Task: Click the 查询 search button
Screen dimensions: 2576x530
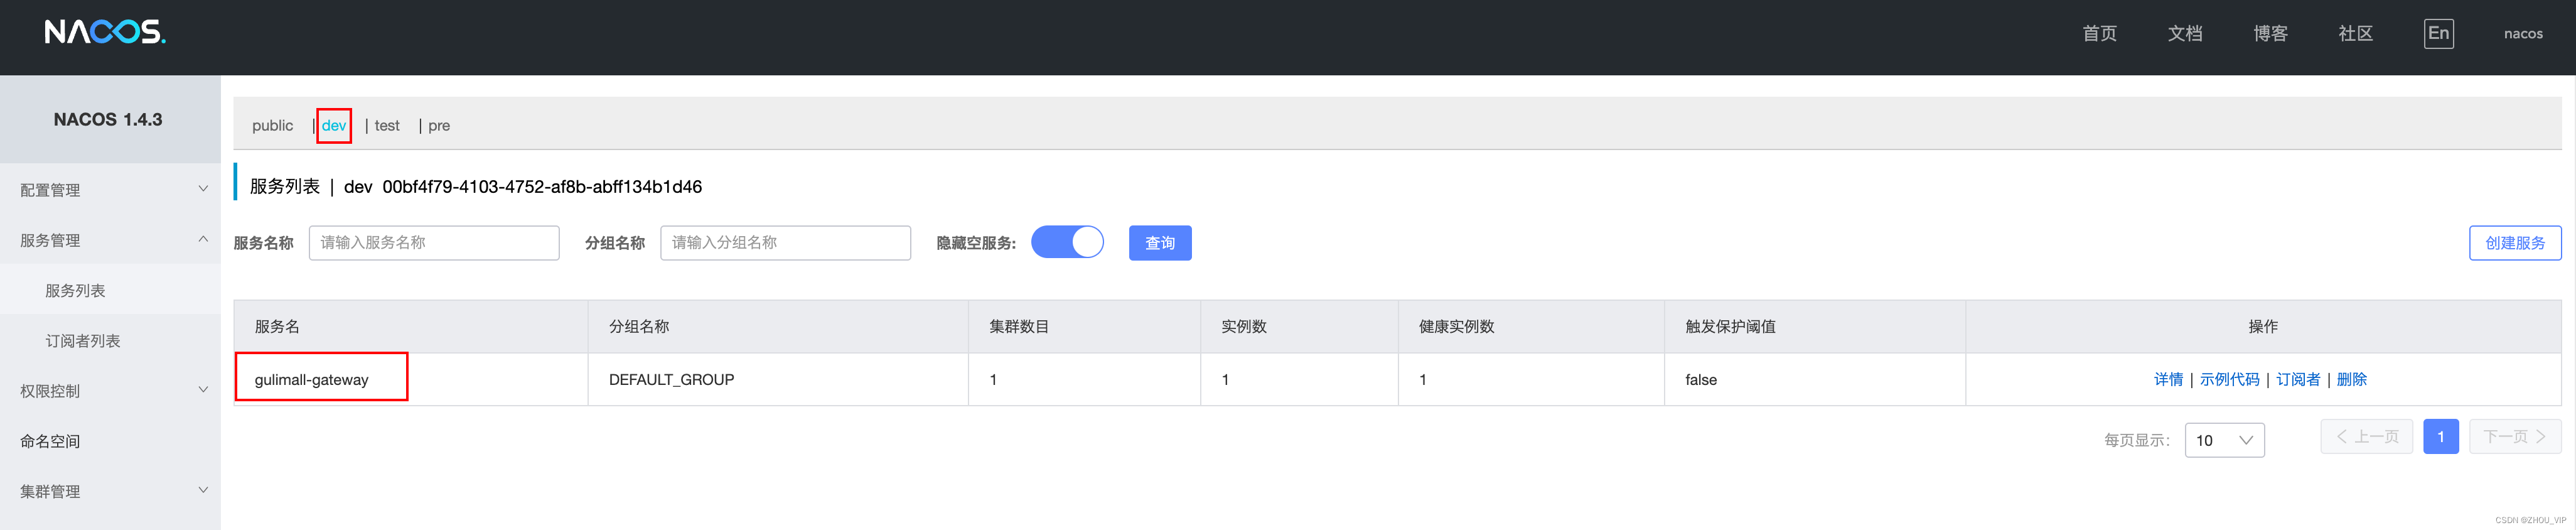Action: [1160, 243]
